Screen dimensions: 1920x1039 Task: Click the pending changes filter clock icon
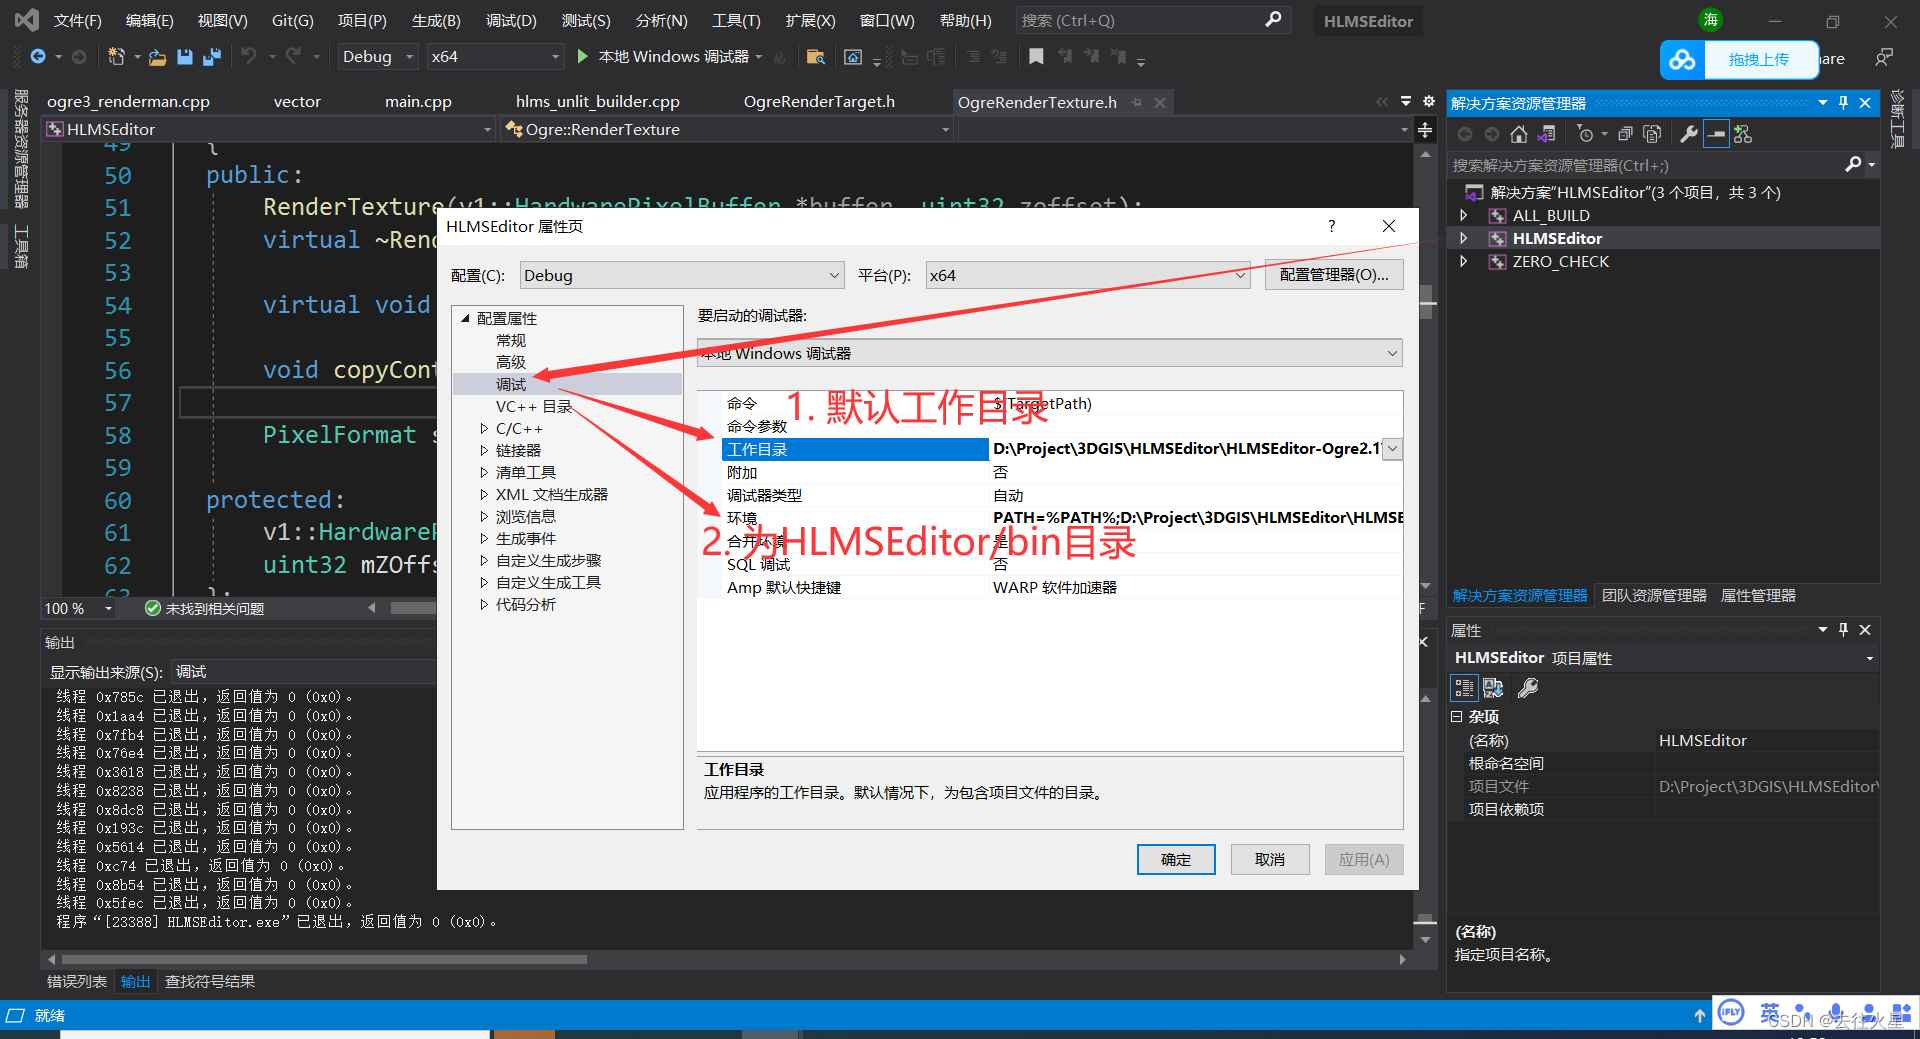[1585, 134]
